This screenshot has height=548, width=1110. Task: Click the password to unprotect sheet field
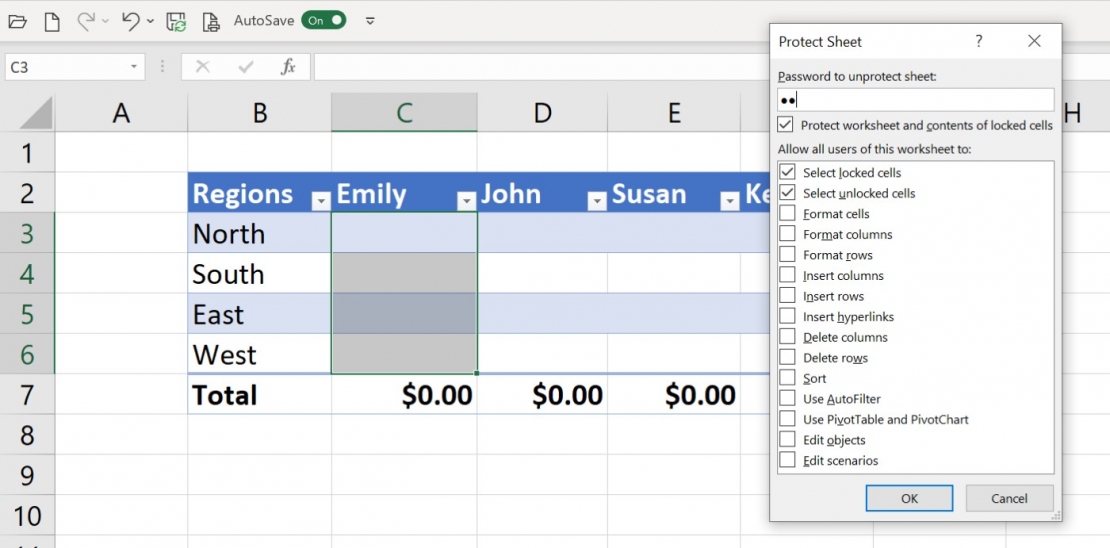pos(915,99)
